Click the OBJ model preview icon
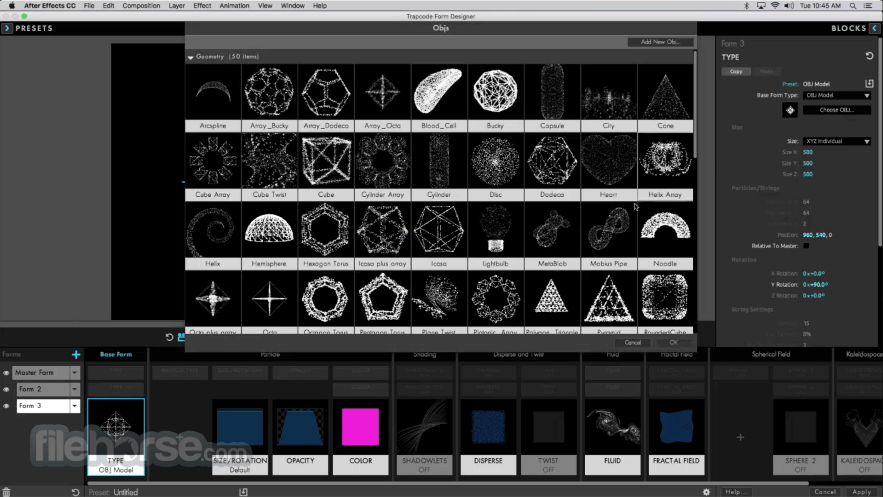 point(790,110)
